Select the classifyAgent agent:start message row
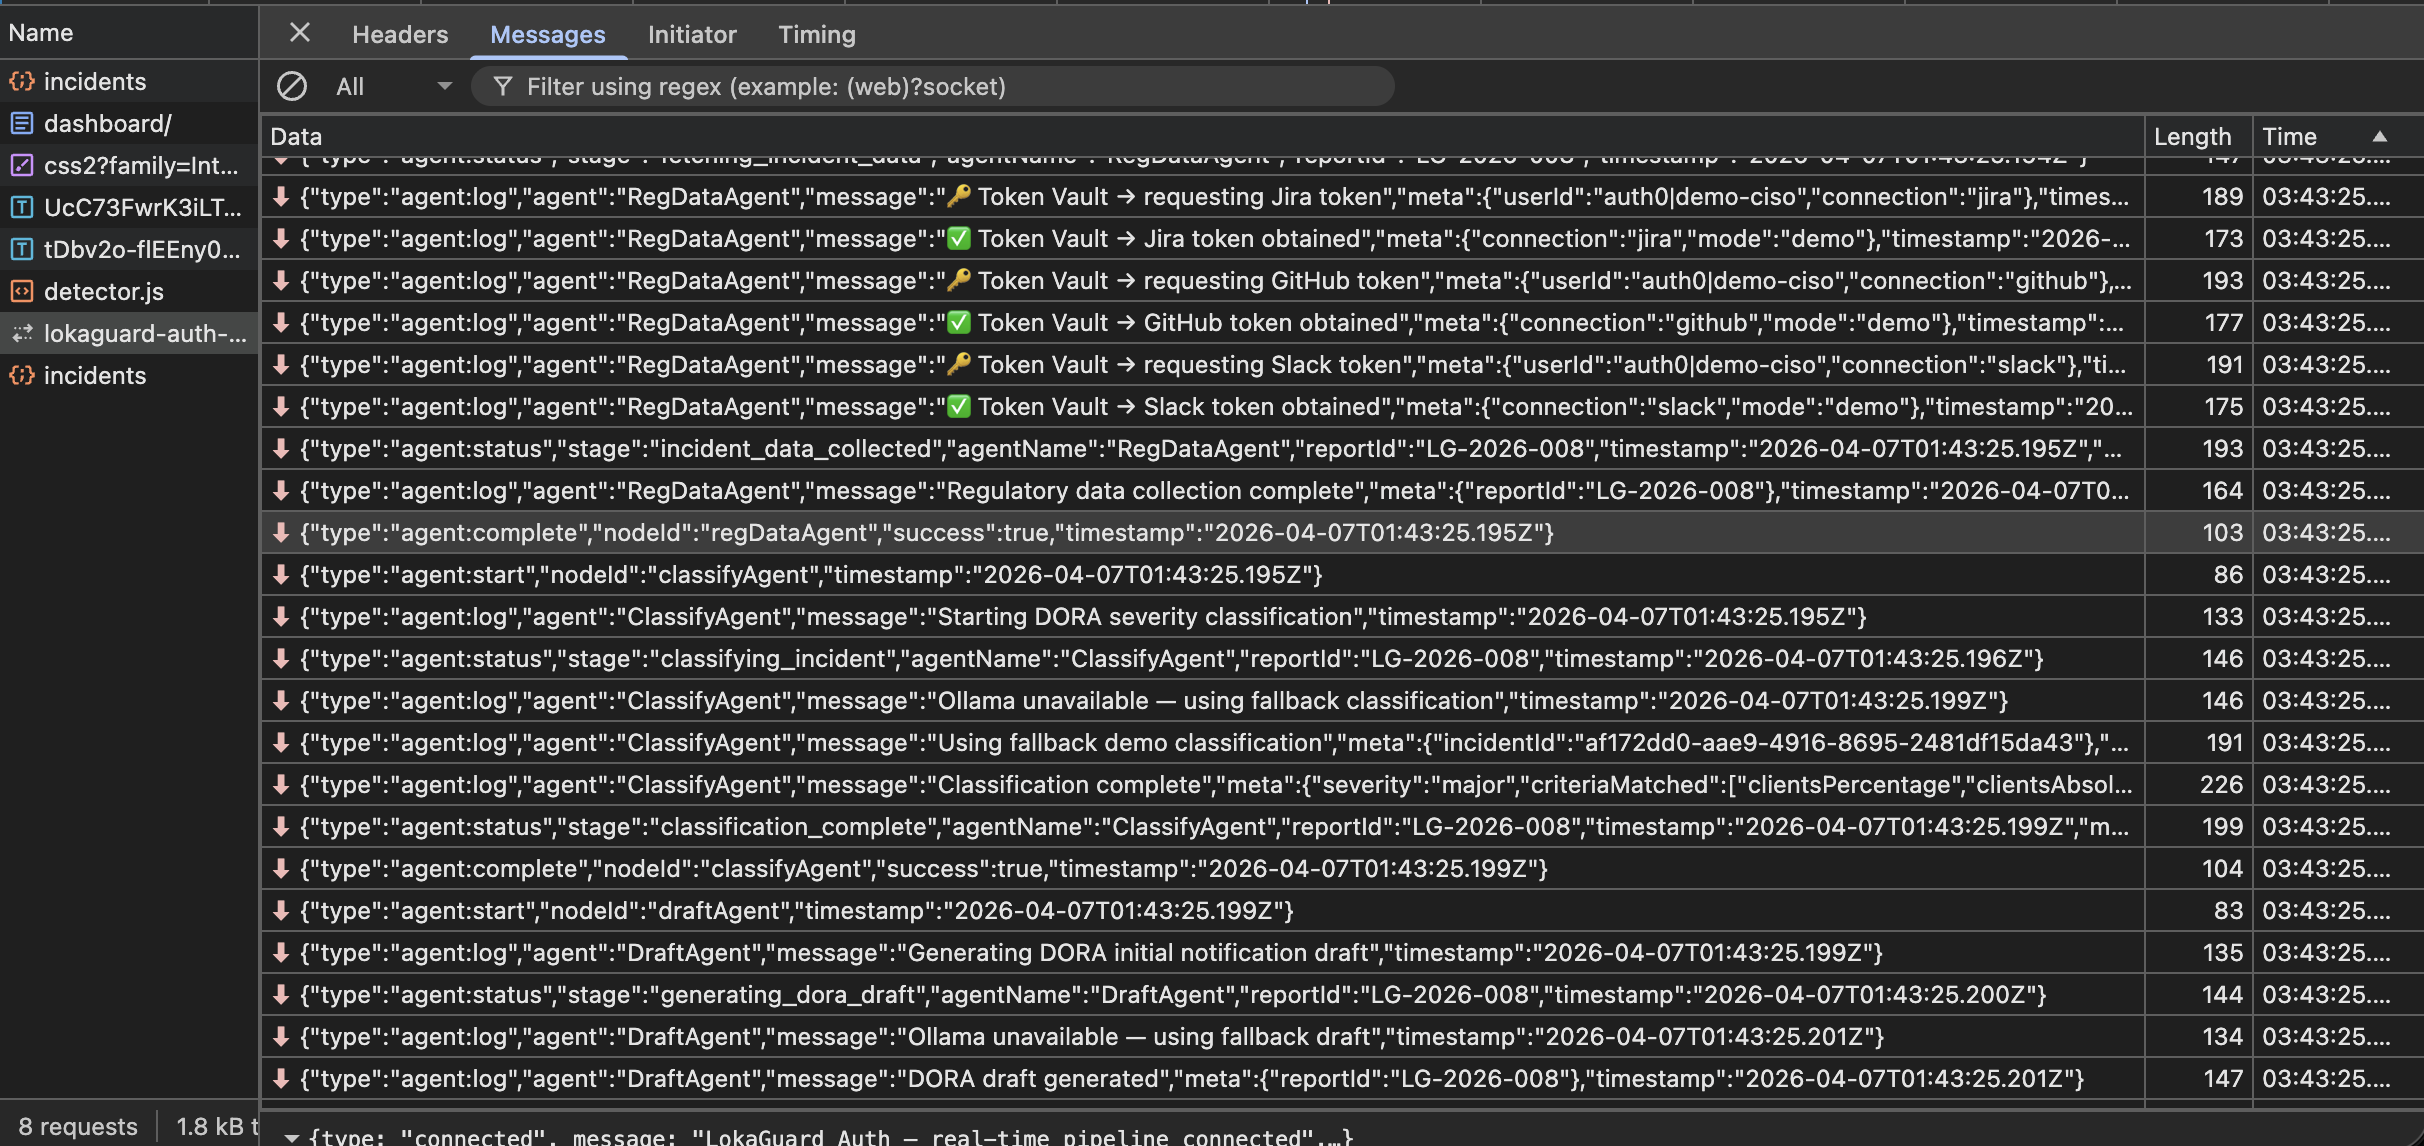Screen dimensions: 2424x1146 click(x=810, y=575)
